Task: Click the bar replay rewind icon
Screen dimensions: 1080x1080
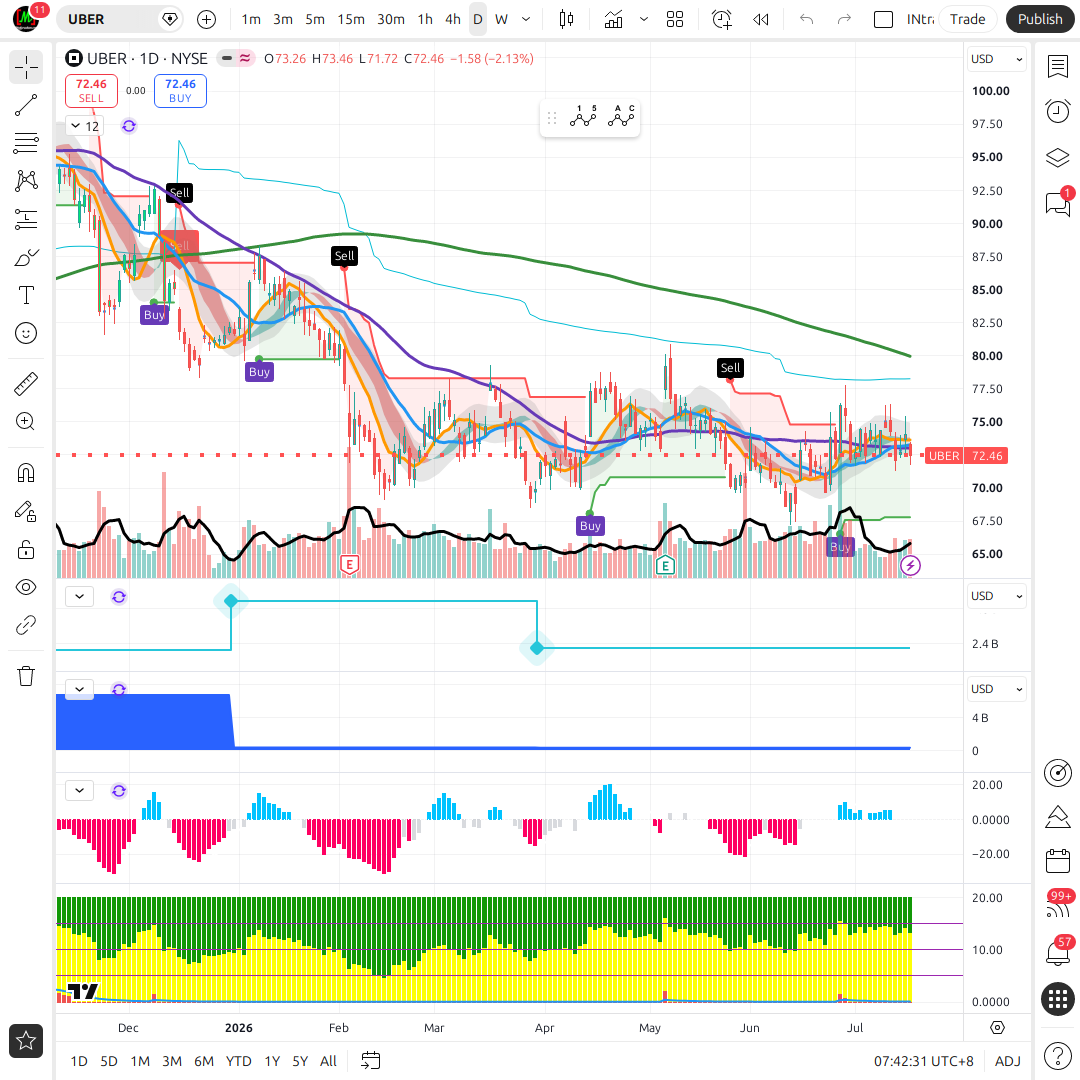Action: tap(760, 19)
